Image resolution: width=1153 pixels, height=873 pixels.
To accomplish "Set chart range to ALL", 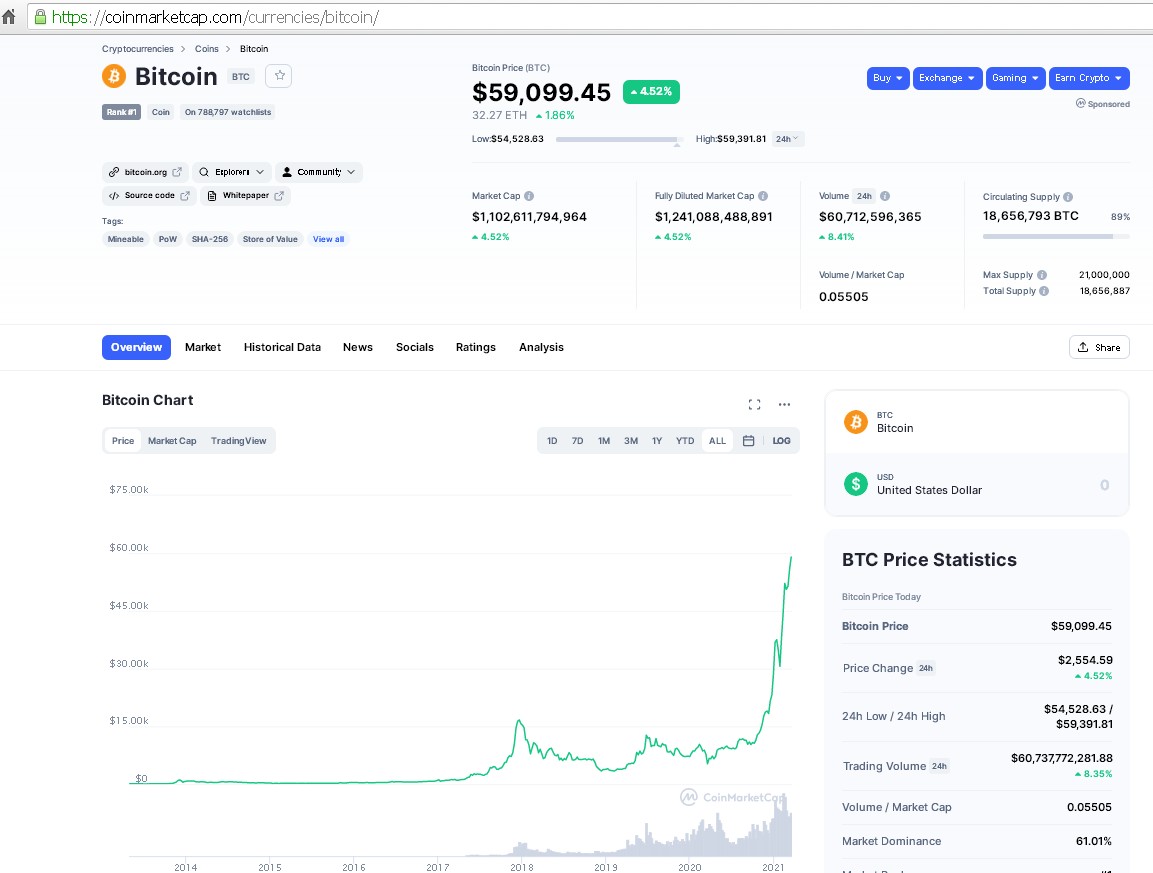I will [717, 441].
